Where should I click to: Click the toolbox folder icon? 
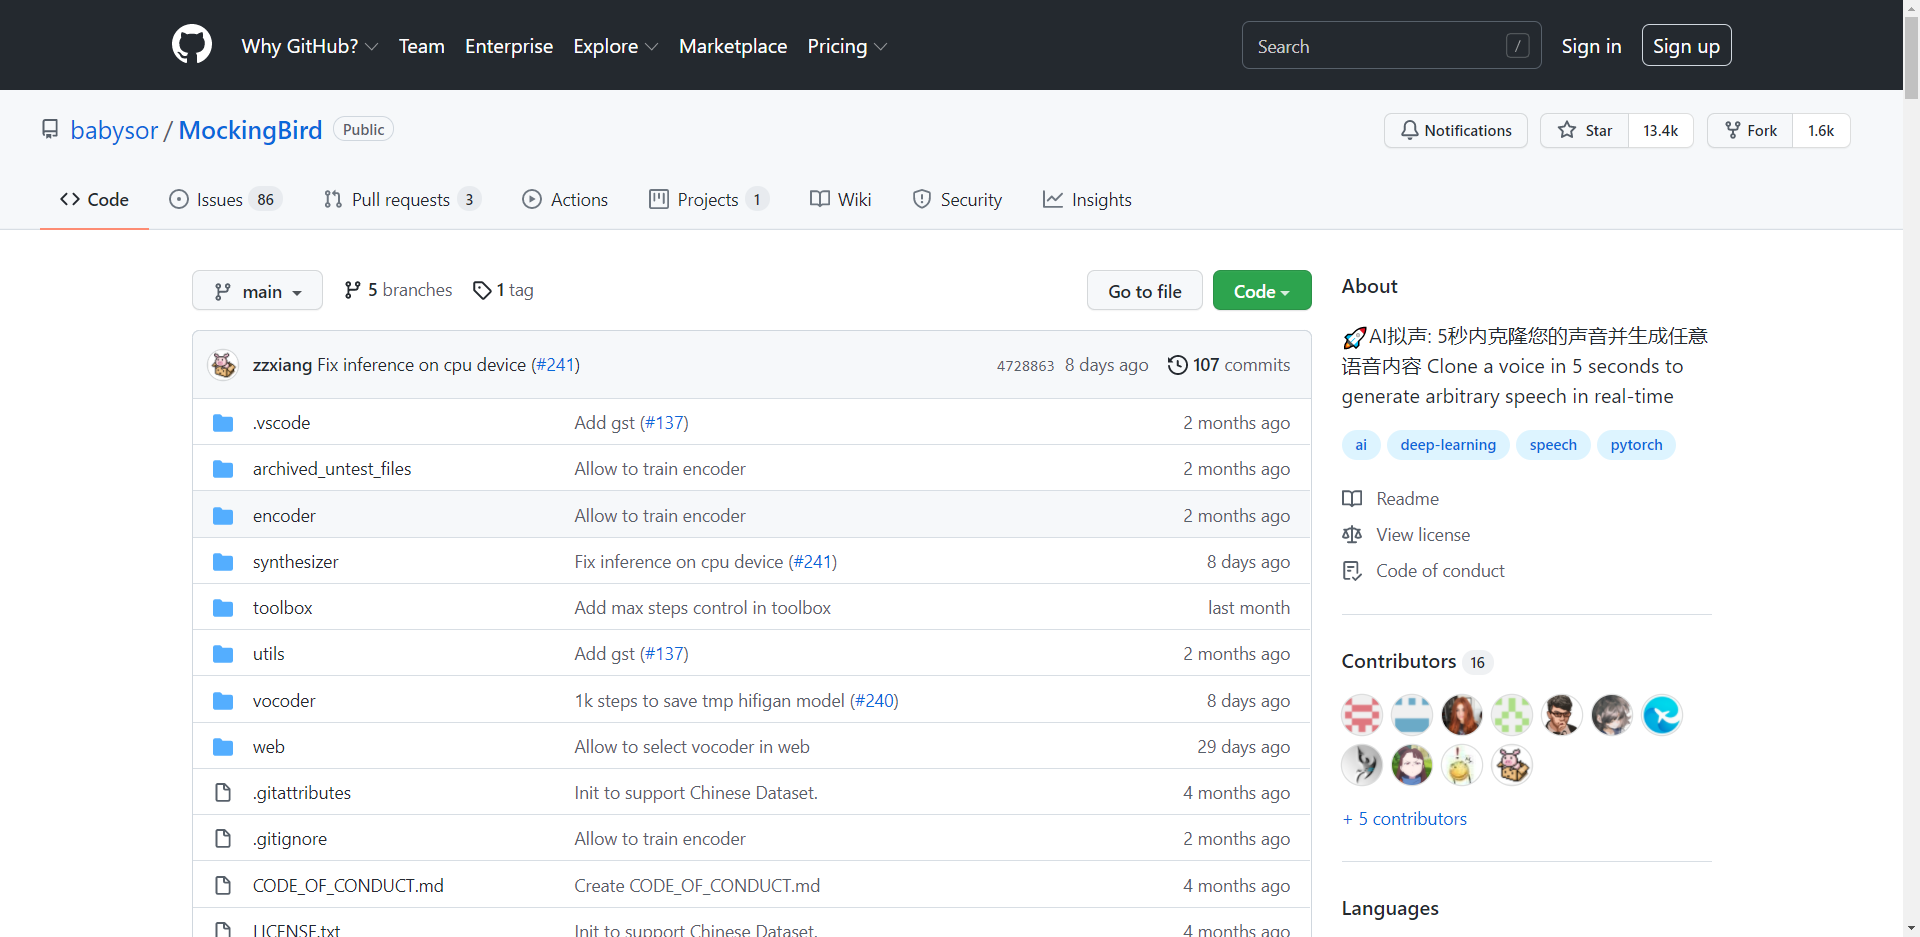[x=223, y=608]
